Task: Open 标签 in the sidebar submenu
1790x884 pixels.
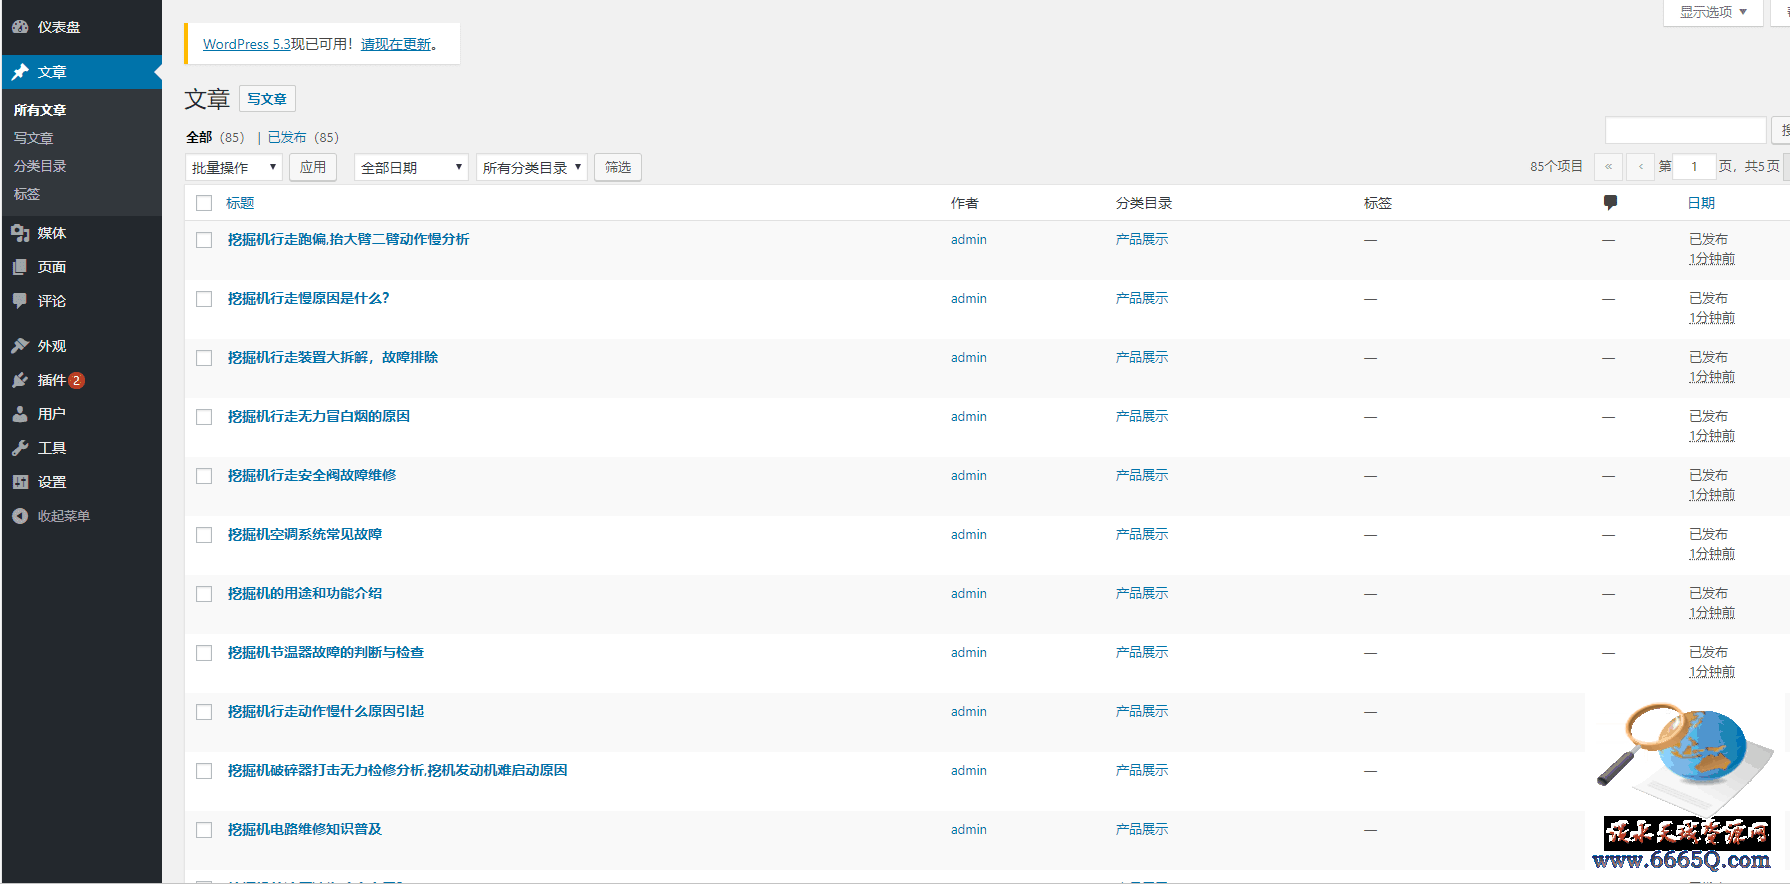Action: pyautogui.click(x=27, y=194)
